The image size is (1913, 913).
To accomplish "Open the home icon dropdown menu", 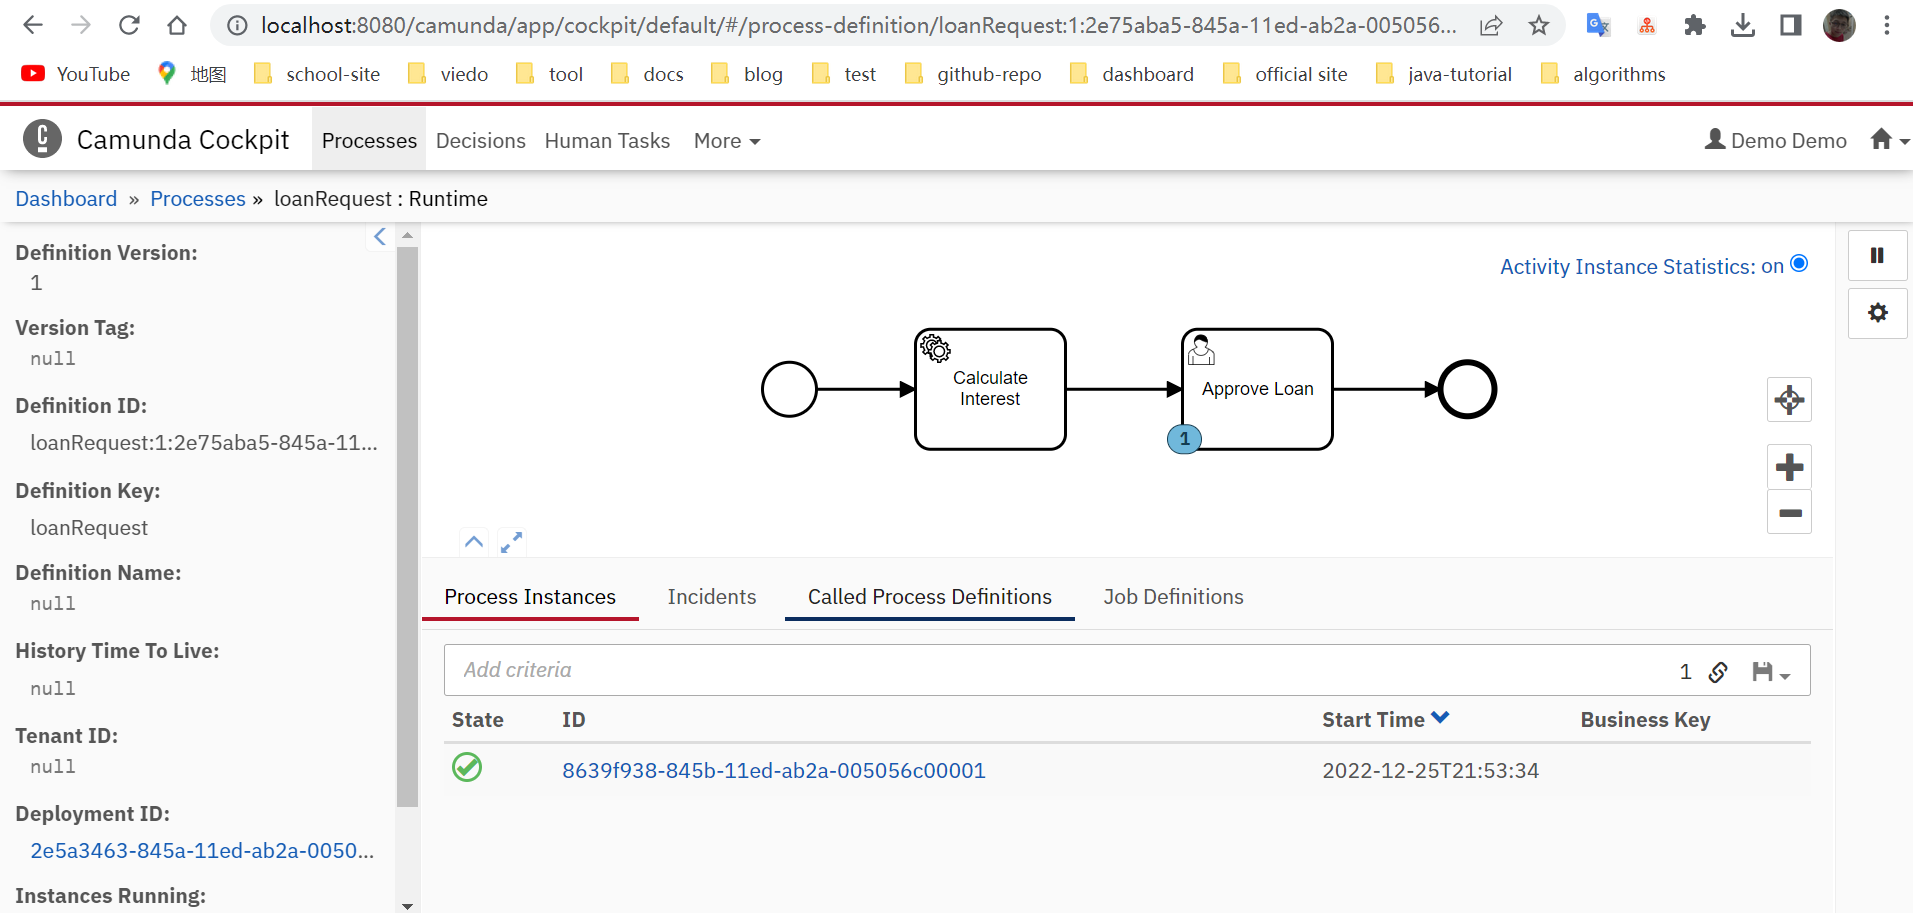I will click(x=1889, y=140).
